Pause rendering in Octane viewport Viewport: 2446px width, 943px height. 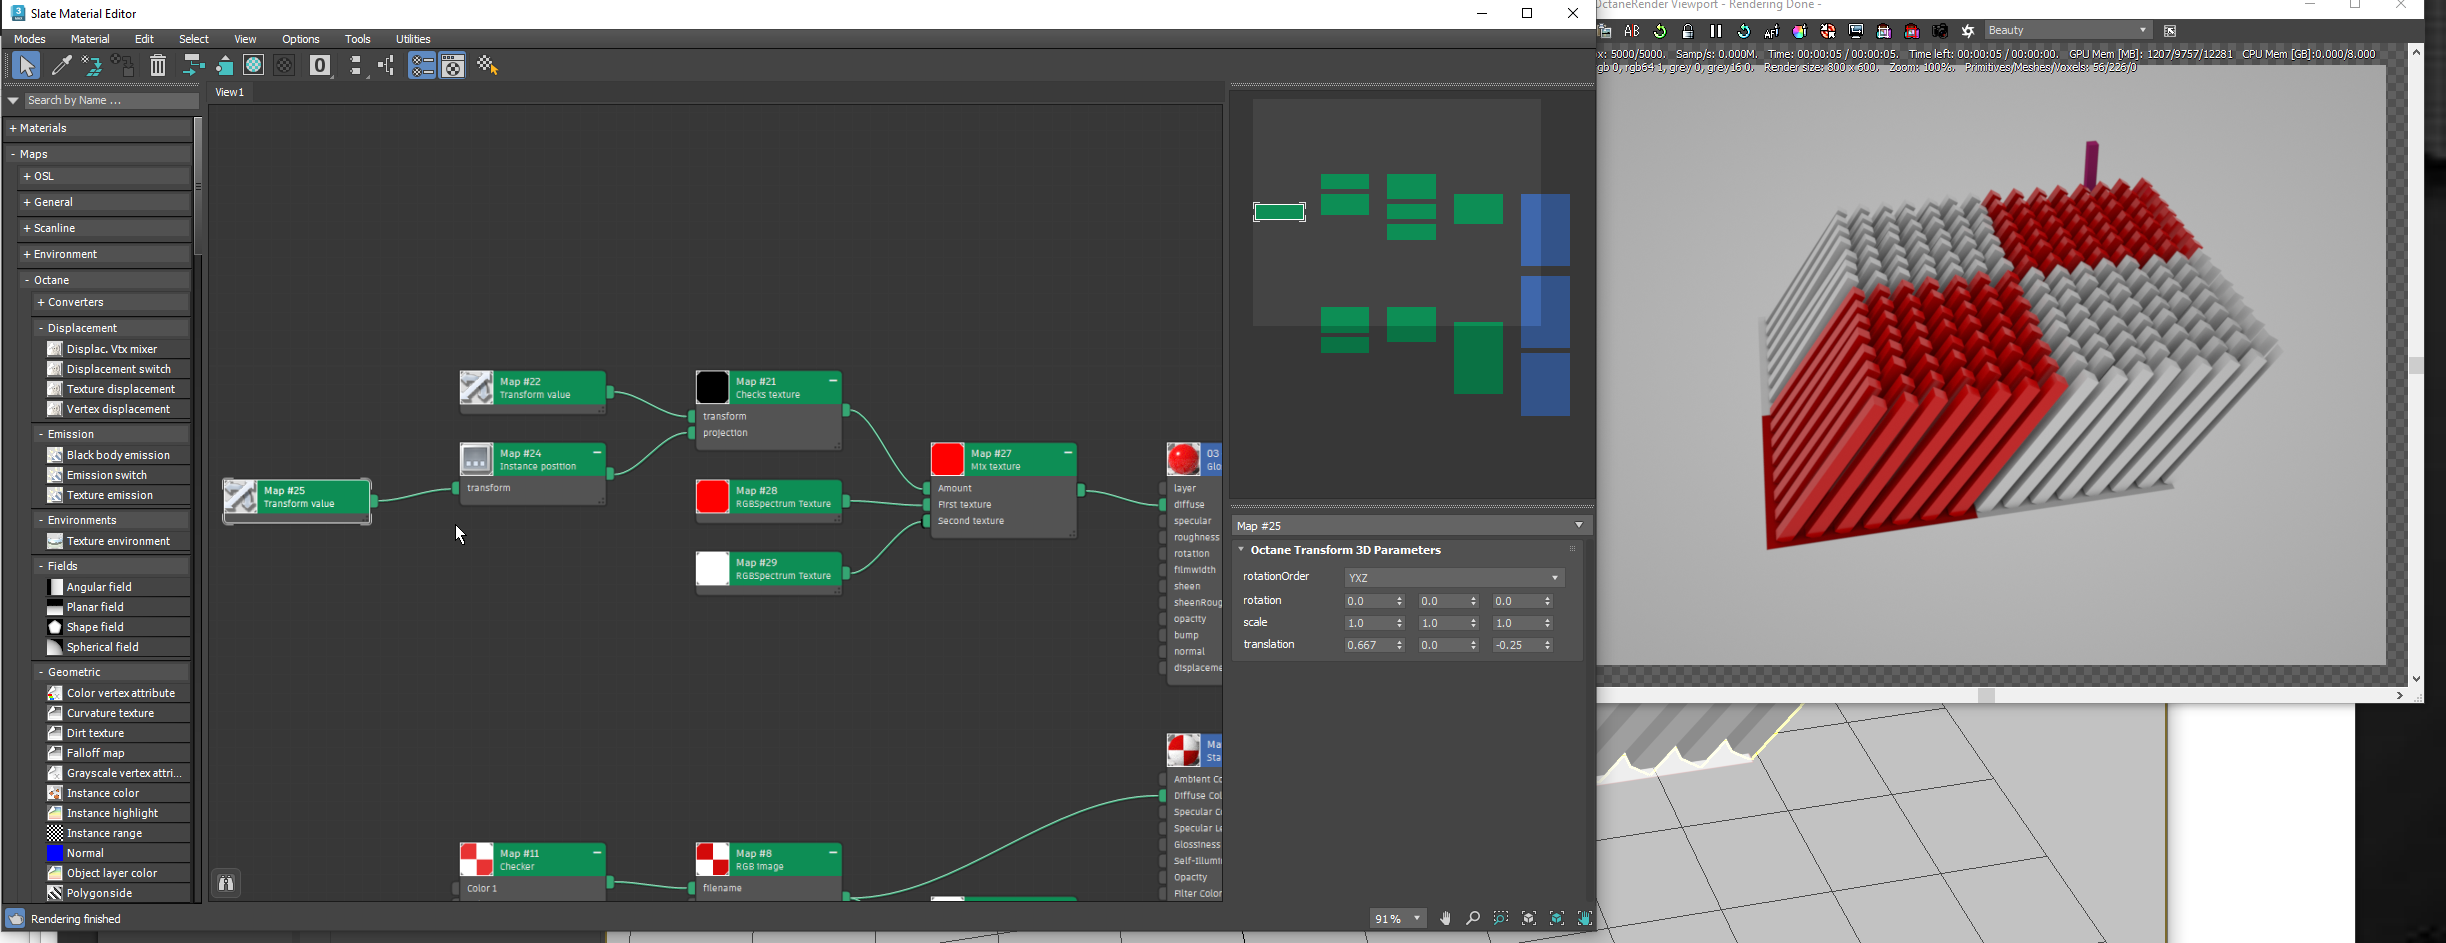[1716, 31]
